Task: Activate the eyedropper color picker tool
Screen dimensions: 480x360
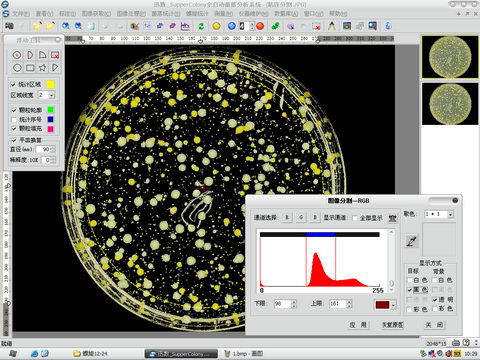Action: (411, 241)
